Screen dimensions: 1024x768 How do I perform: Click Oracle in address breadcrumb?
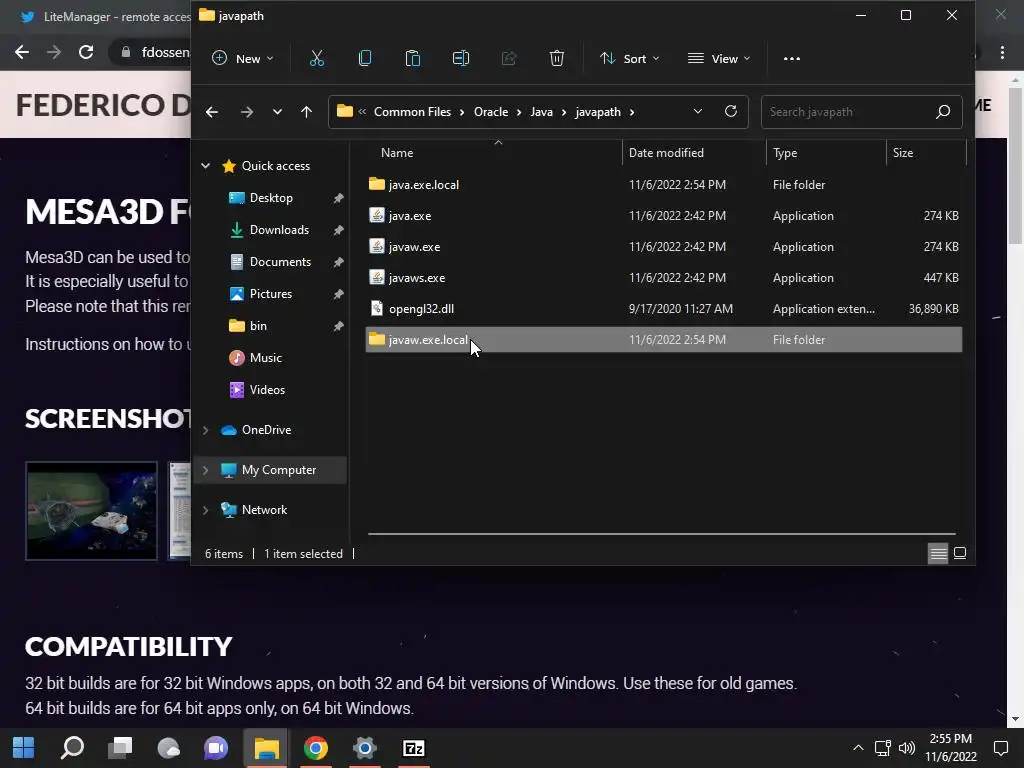coord(491,112)
